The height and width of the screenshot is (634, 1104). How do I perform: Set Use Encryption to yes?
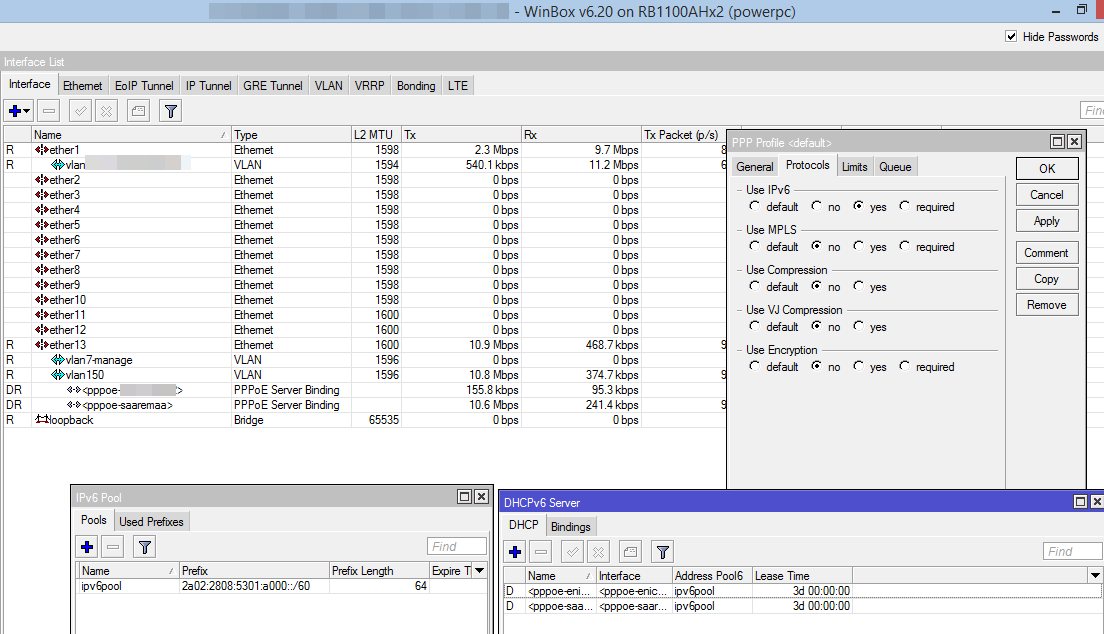point(858,366)
